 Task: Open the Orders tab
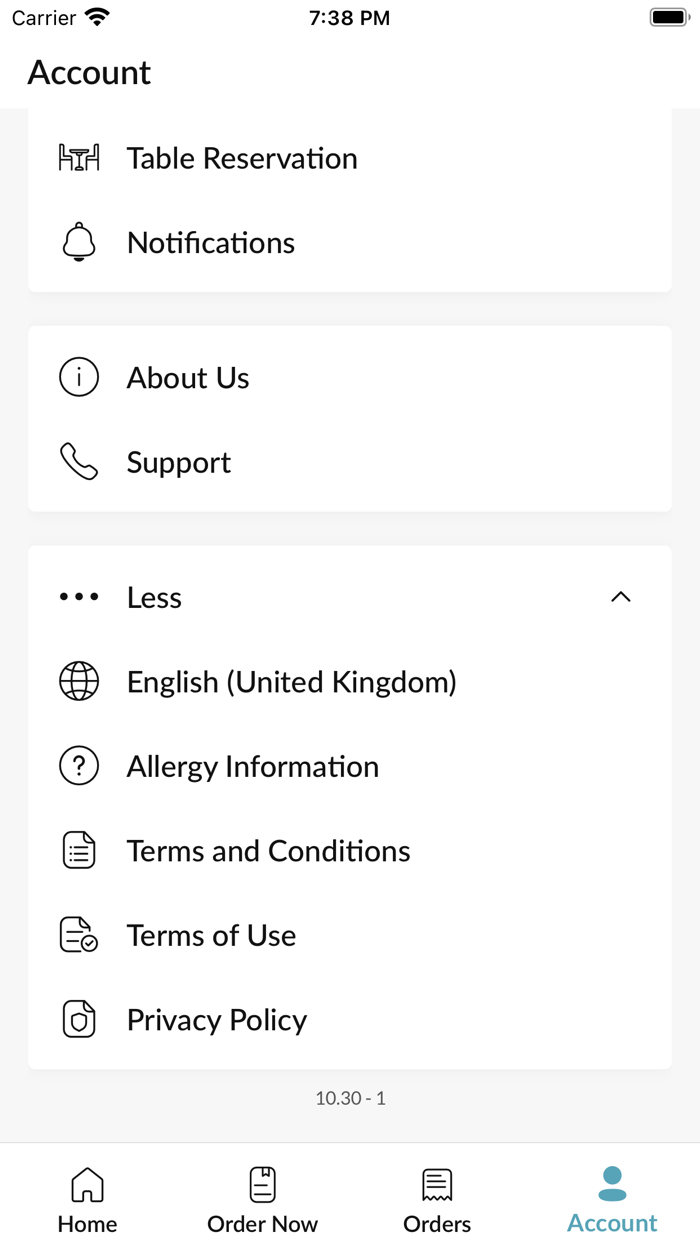click(x=437, y=1200)
